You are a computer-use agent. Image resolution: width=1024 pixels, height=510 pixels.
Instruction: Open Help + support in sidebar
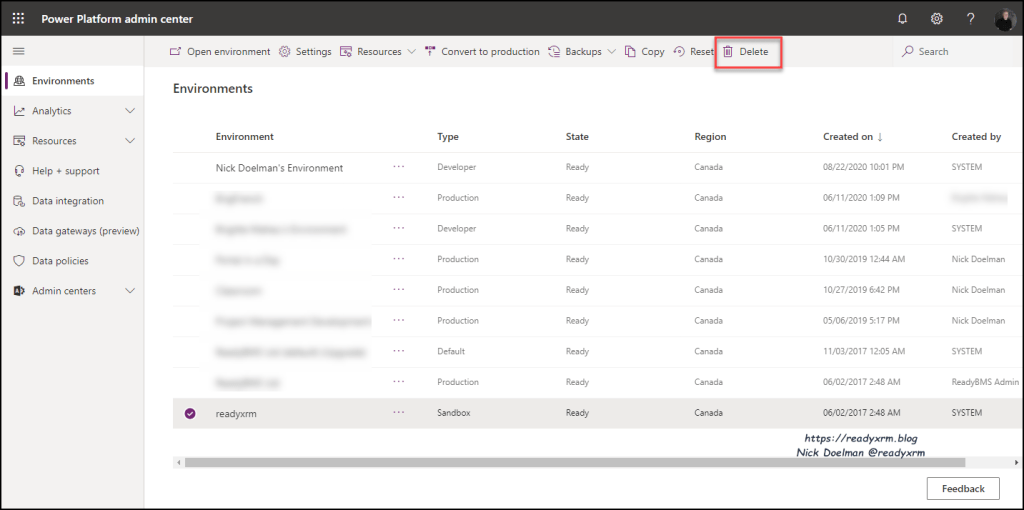[65, 171]
